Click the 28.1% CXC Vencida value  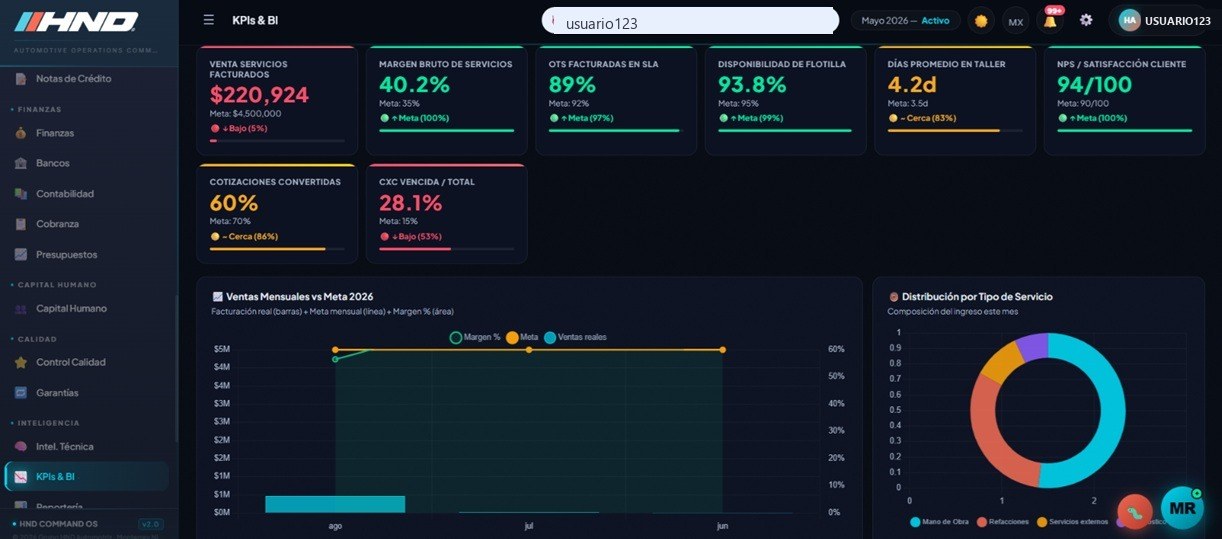click(411, 203)
